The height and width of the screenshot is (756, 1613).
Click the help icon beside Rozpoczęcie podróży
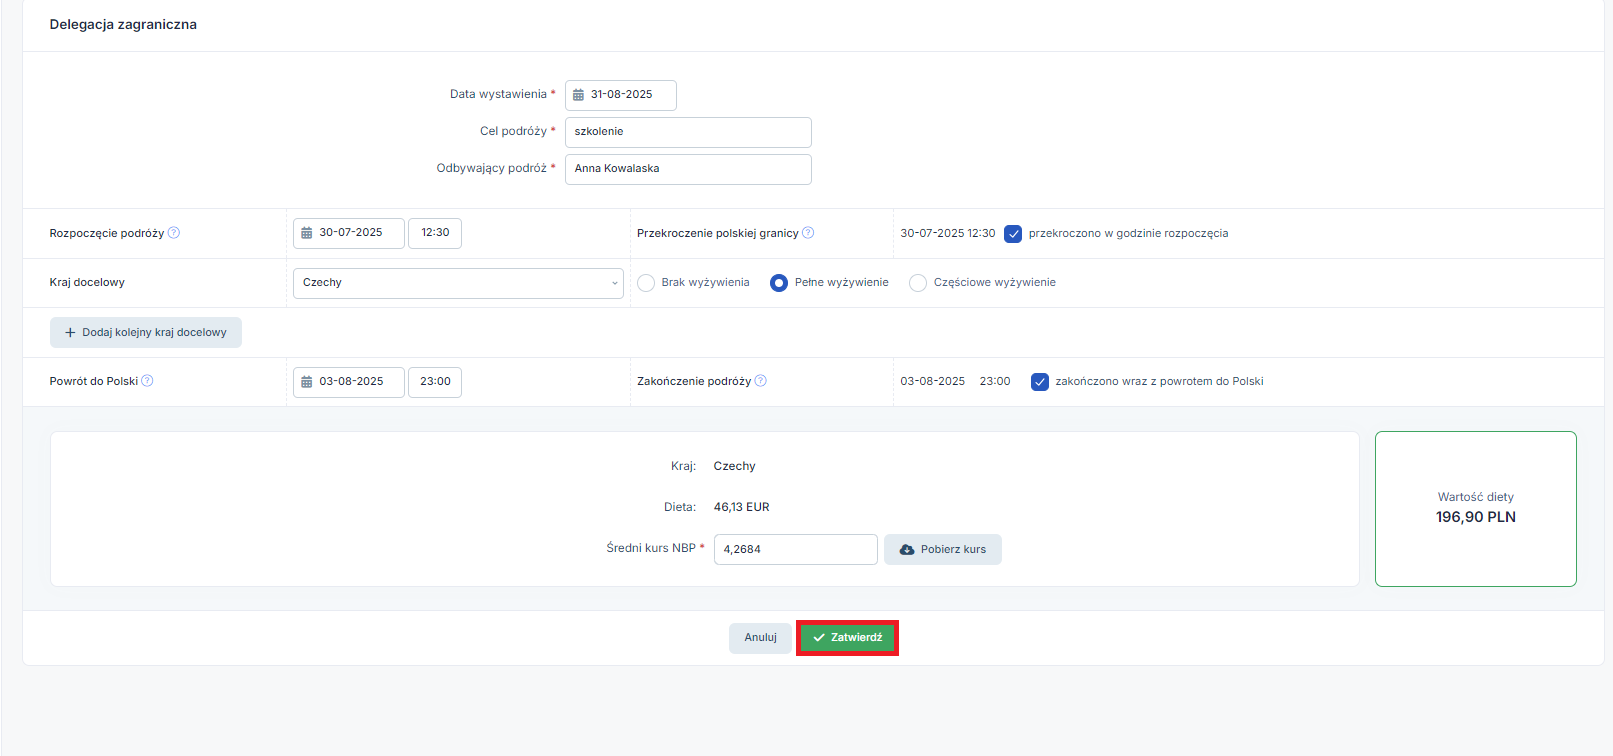(174, 233)
